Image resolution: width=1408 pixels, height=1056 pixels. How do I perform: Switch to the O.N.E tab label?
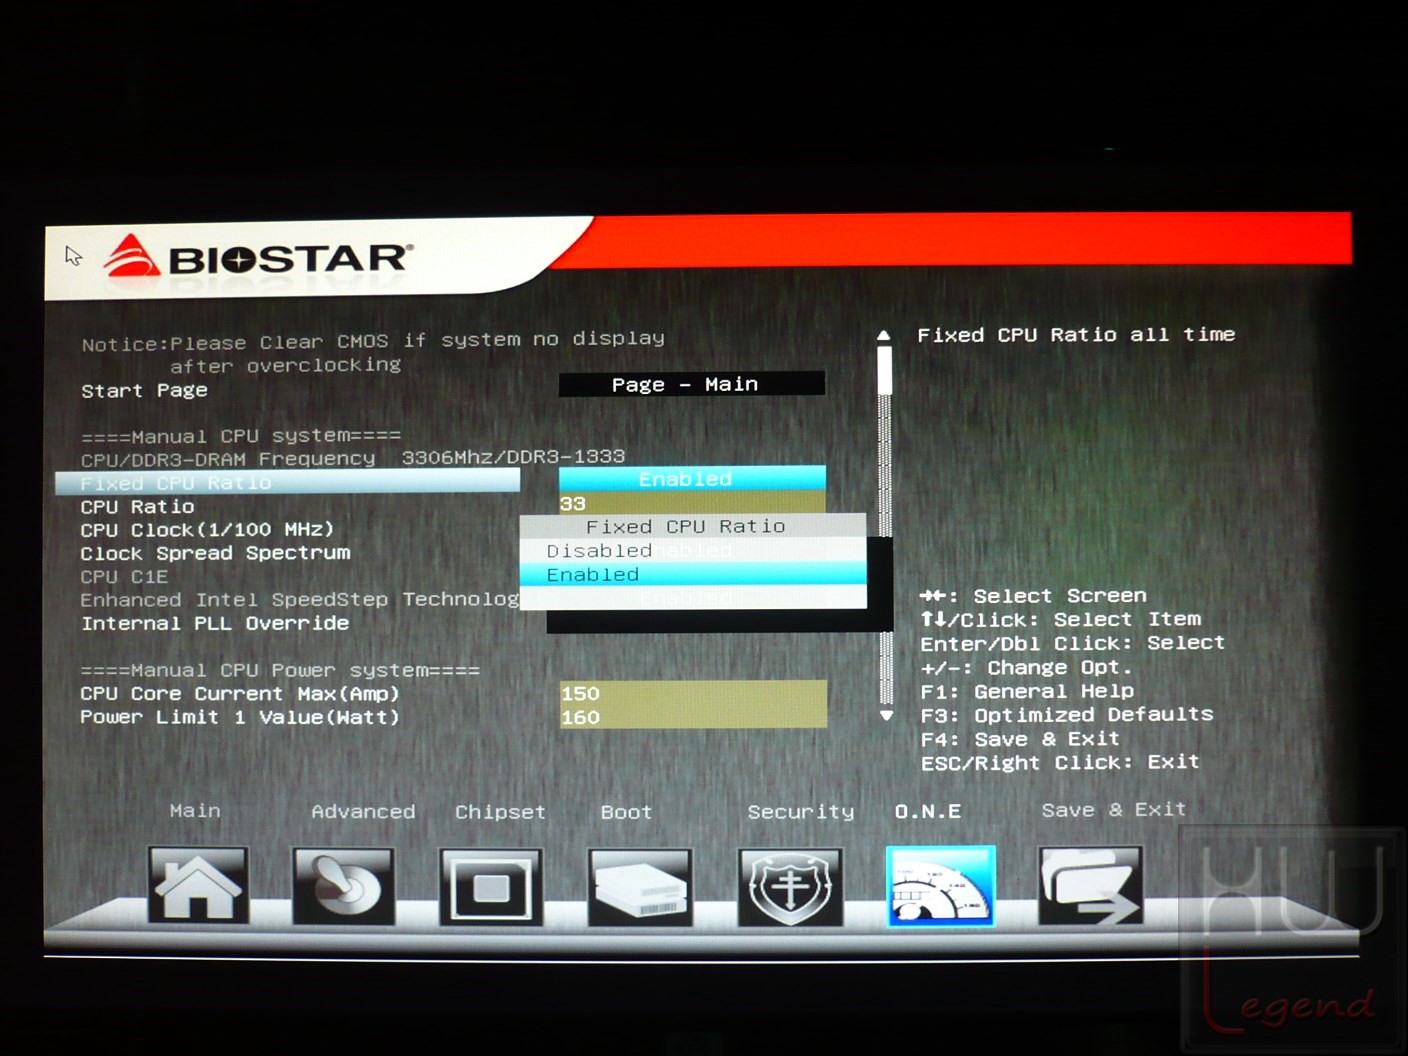pos(928,811)
